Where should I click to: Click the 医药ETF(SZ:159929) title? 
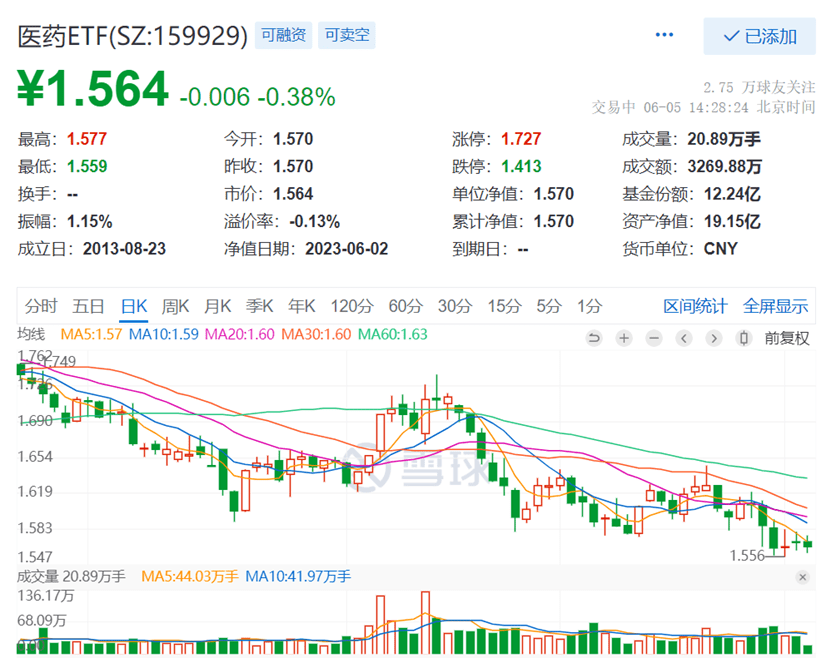pos(132,36)
